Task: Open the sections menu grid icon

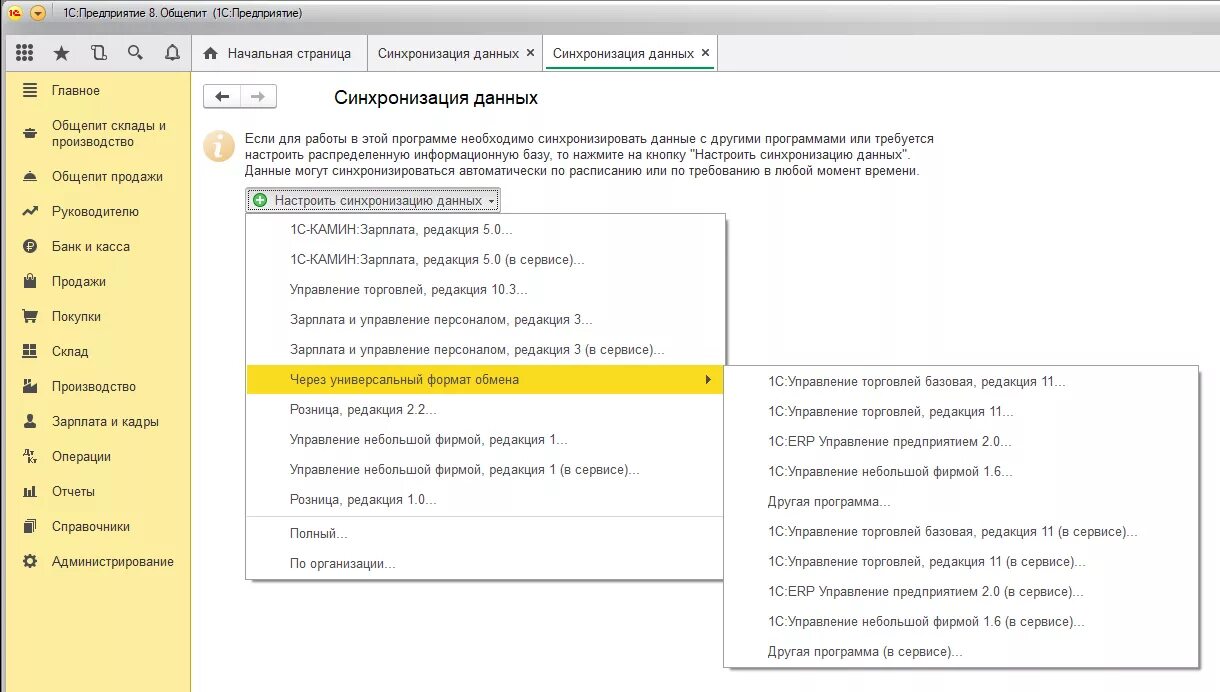Action: (25, 53)
